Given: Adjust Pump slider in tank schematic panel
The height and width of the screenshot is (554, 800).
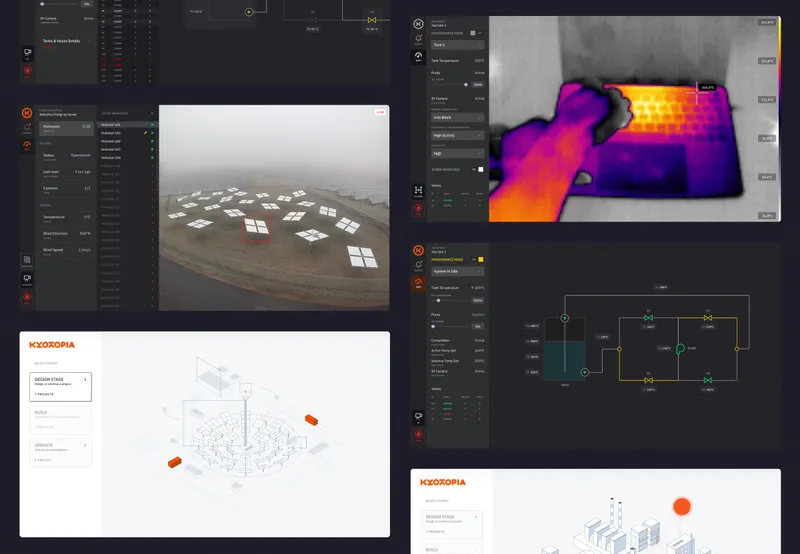Looking at the screenshot, I should 433,326.
